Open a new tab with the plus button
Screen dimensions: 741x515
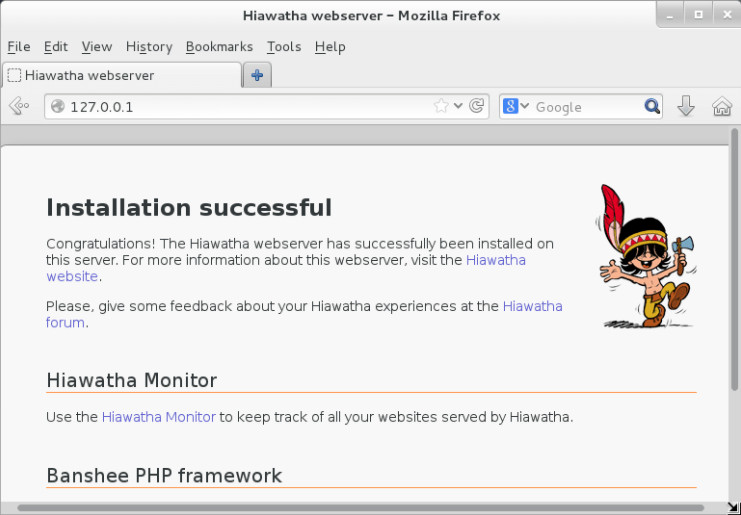click(x=257, y=75)
